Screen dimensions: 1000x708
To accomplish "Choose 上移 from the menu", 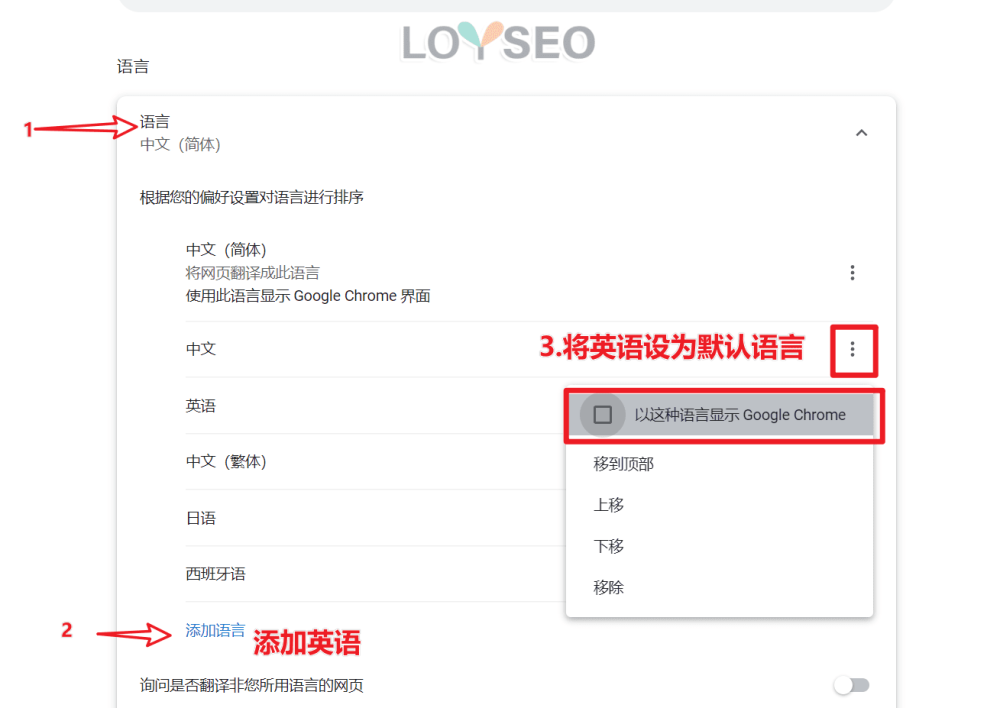I will (x=608, y=505).
